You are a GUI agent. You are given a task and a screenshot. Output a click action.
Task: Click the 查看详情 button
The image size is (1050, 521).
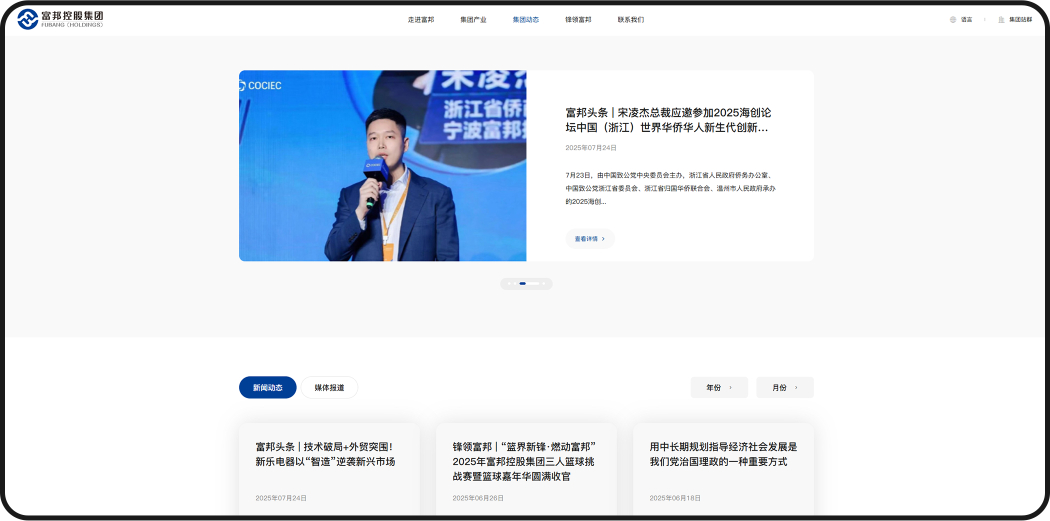pyautogui.click(x=590, y=238)
